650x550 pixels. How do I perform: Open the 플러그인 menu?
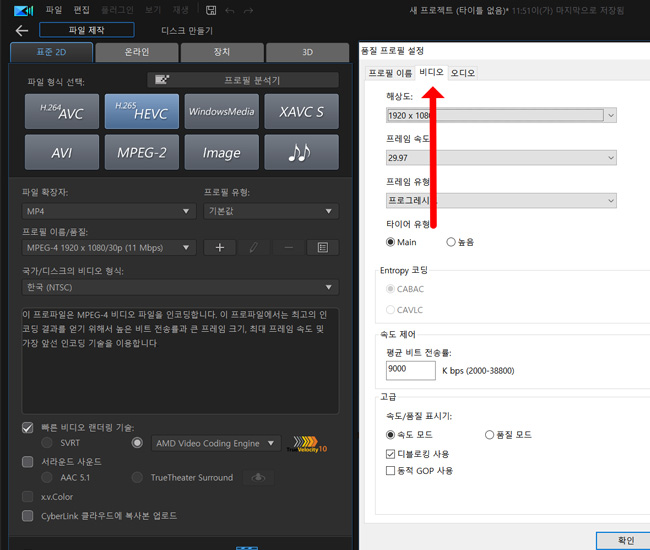click(117, 10)
